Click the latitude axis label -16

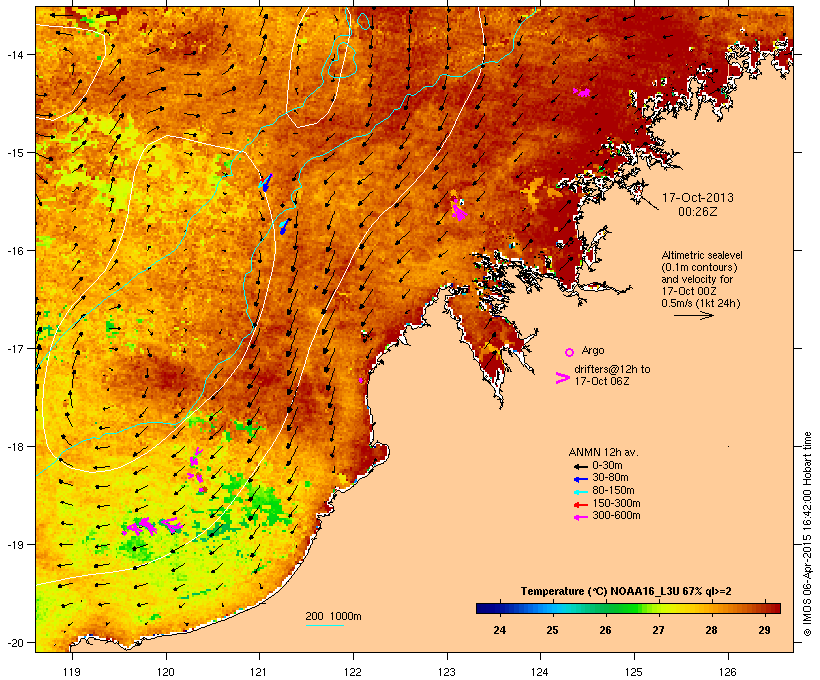[15, 251]
